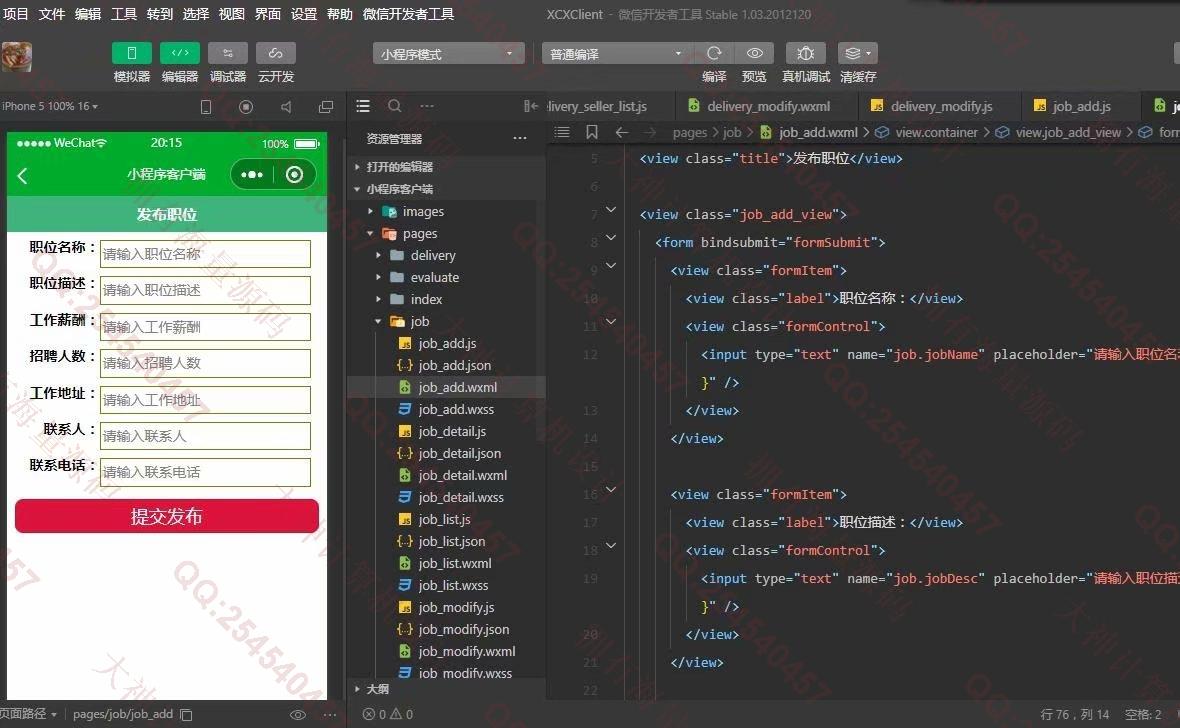The width and height of the screenshot is (1180, 728).
Task: Click the search icon in sidebar
Action: click(x=394, y=106)
